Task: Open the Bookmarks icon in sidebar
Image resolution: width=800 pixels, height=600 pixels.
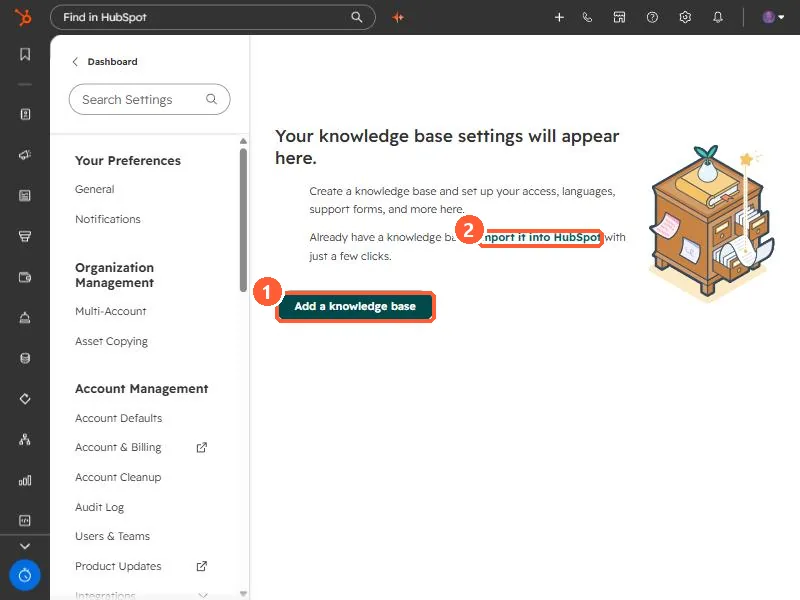Action: (24, 54)
